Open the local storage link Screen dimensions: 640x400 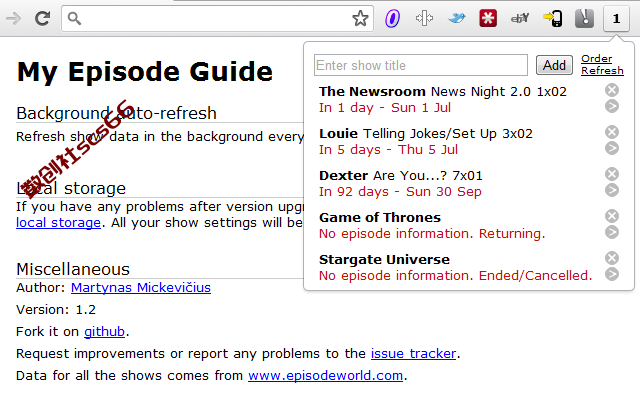point(58,223)
